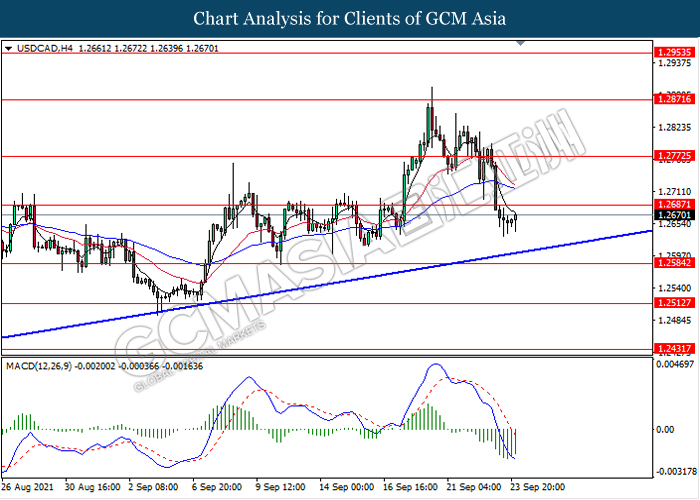Click the 1.28235 price axis value
The width and height of the screenshot is (700, 500).
[675, 128]
